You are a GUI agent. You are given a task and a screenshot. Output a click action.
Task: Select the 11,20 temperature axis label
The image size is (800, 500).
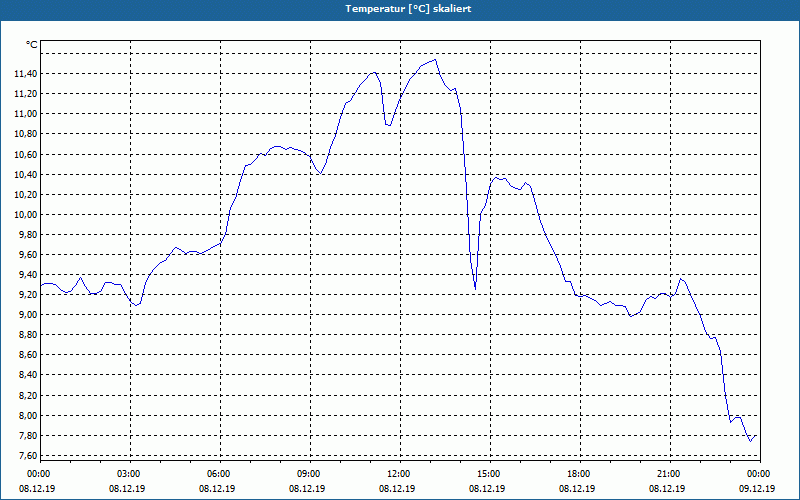tap(26, 93)
